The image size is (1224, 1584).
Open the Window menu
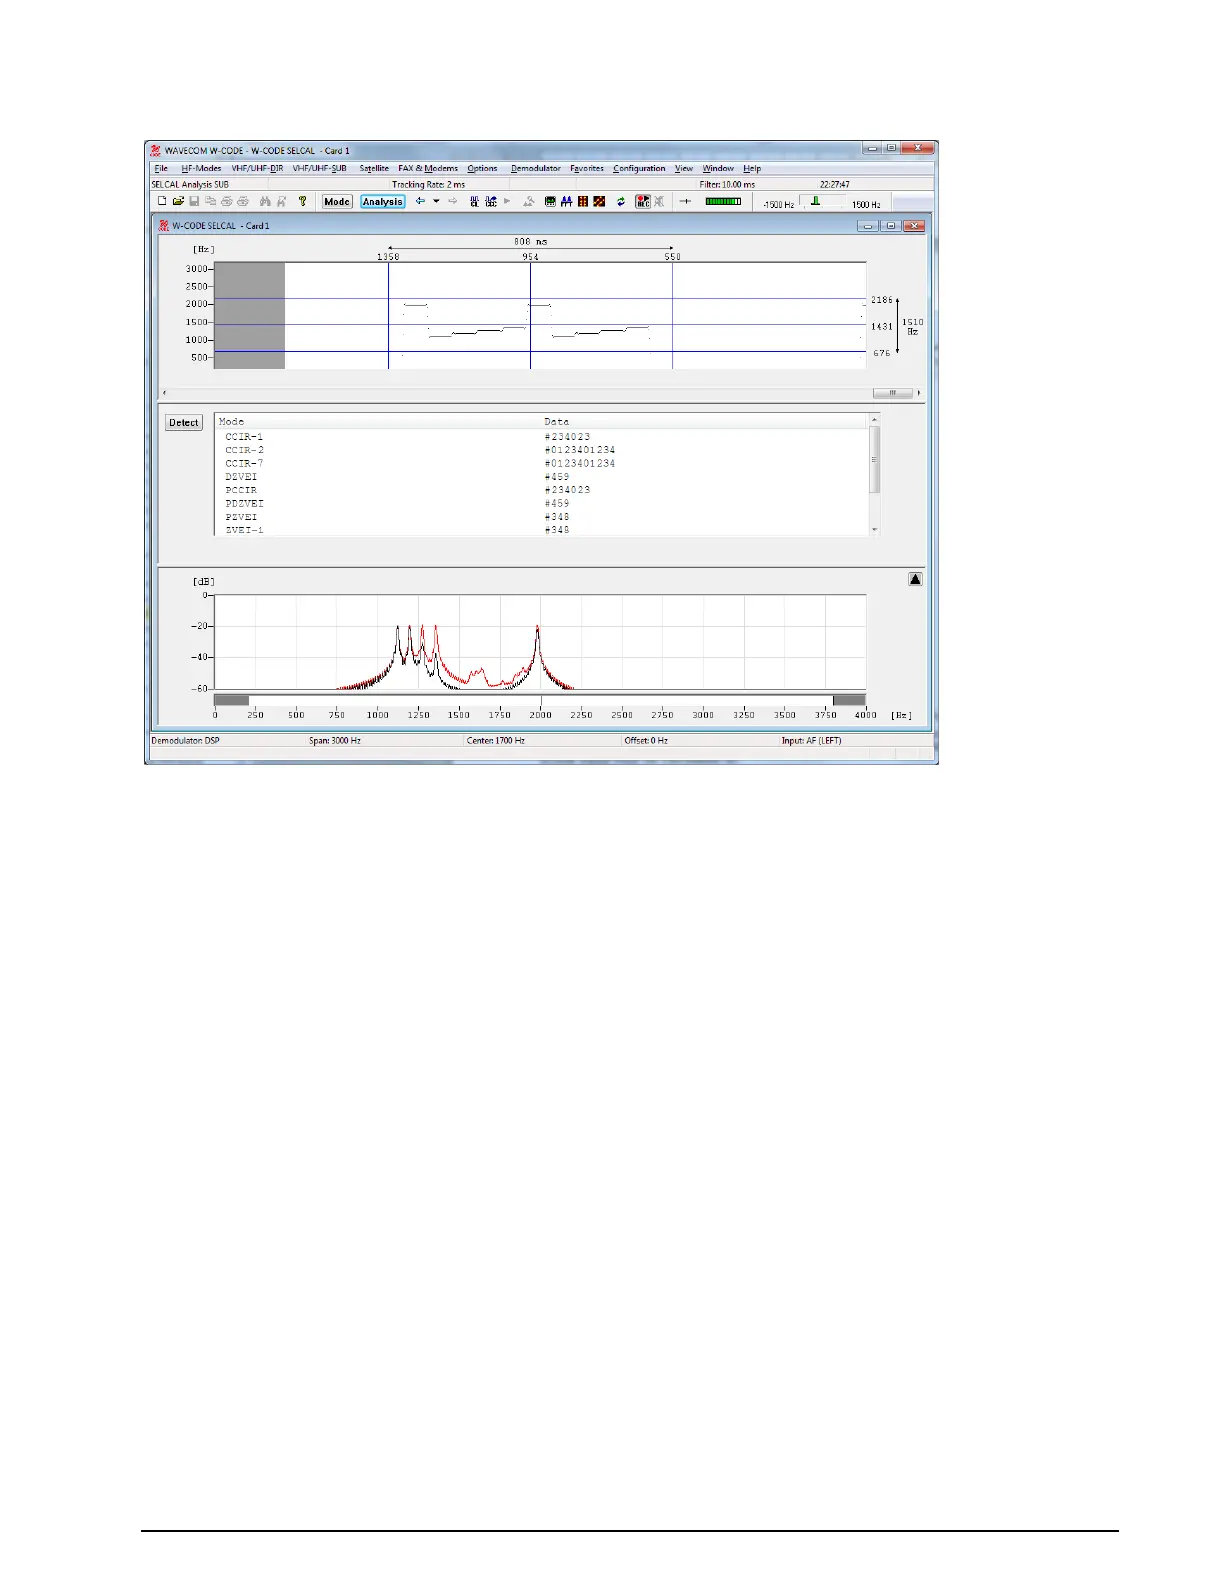tap(718, 168)
